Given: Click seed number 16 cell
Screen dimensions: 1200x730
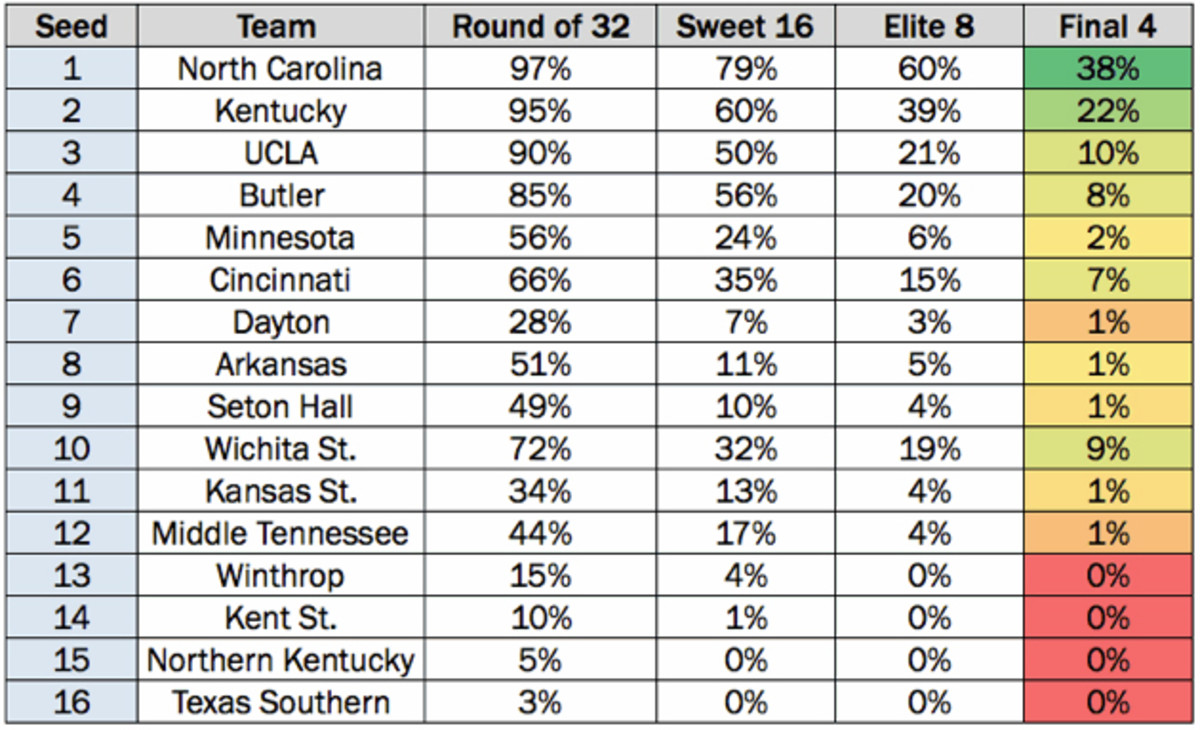Looking at the screenshot, I should (70, 702).
